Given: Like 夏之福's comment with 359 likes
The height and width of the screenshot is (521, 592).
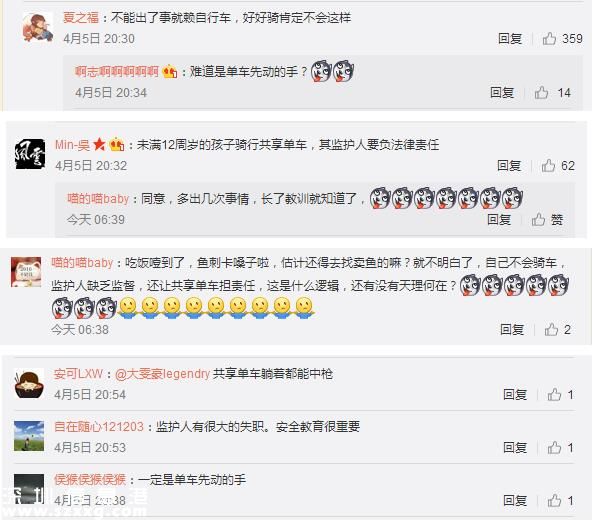Looking at the screenshot, I should (549, 39).
